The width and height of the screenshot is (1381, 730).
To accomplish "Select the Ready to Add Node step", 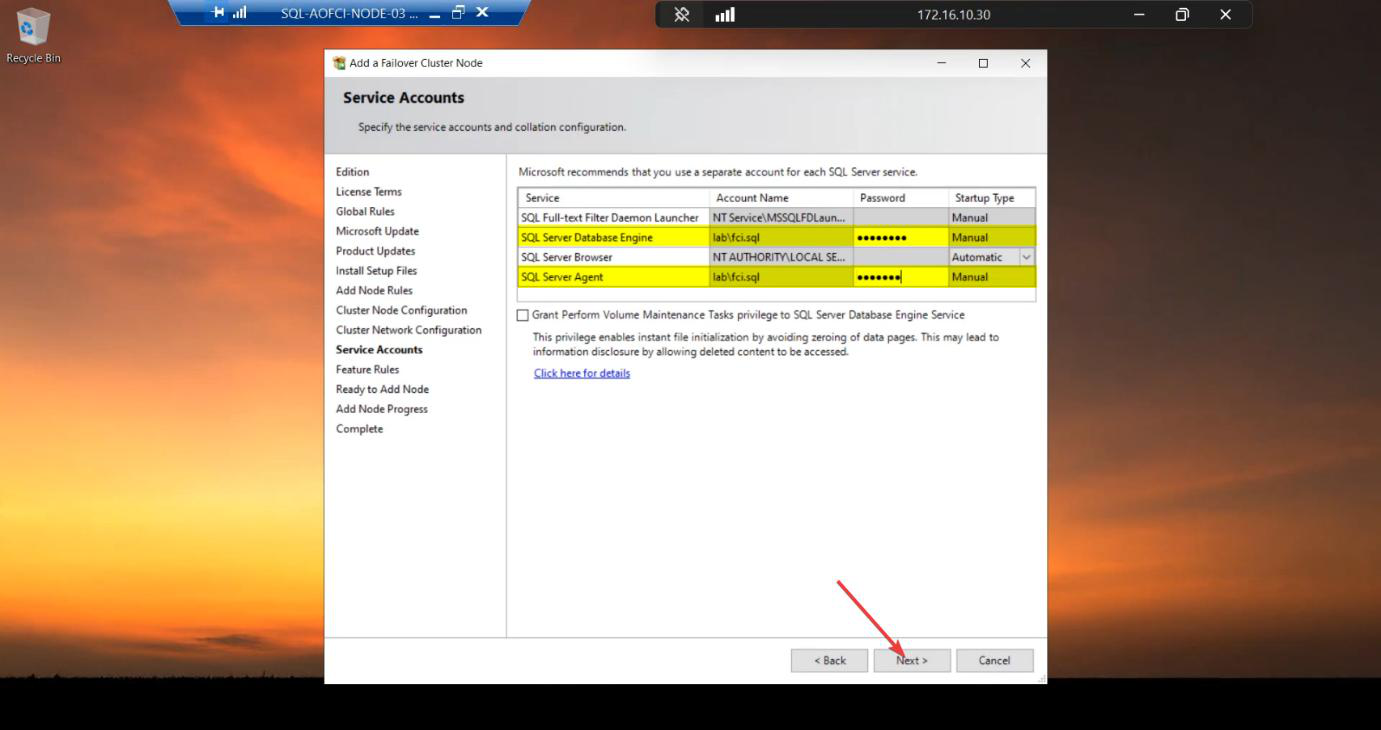I will tap(382, 389).
